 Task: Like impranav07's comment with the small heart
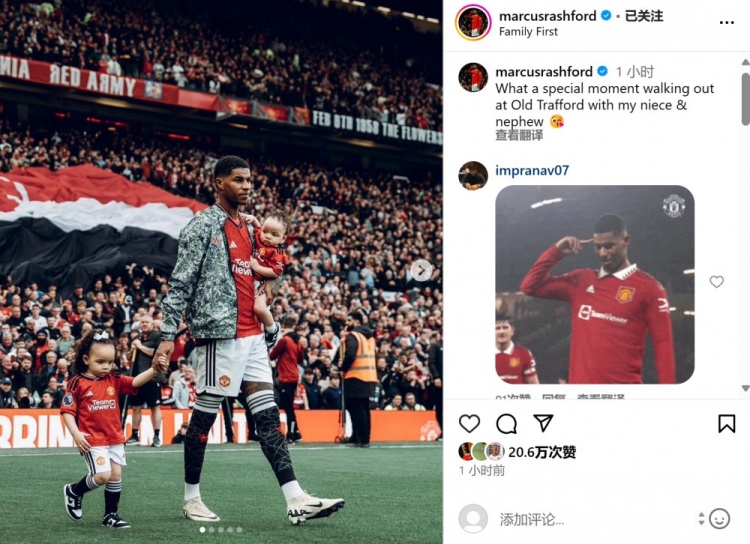click(x=716, y=282)
